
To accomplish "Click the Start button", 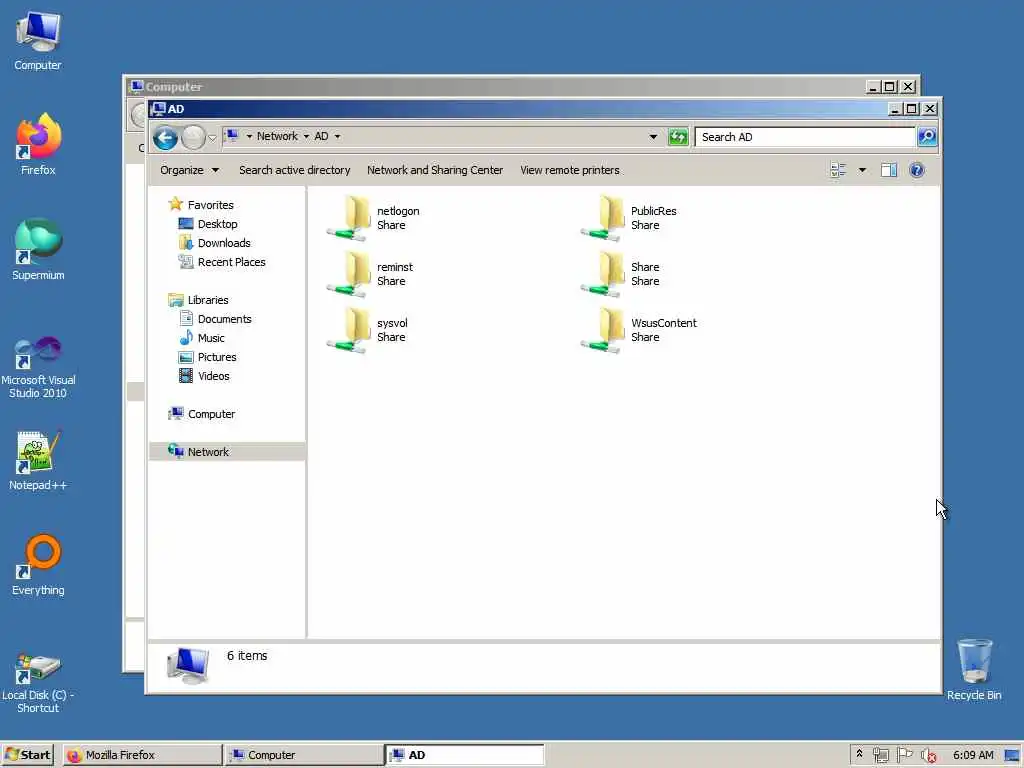I will click(x=27, y=755).
